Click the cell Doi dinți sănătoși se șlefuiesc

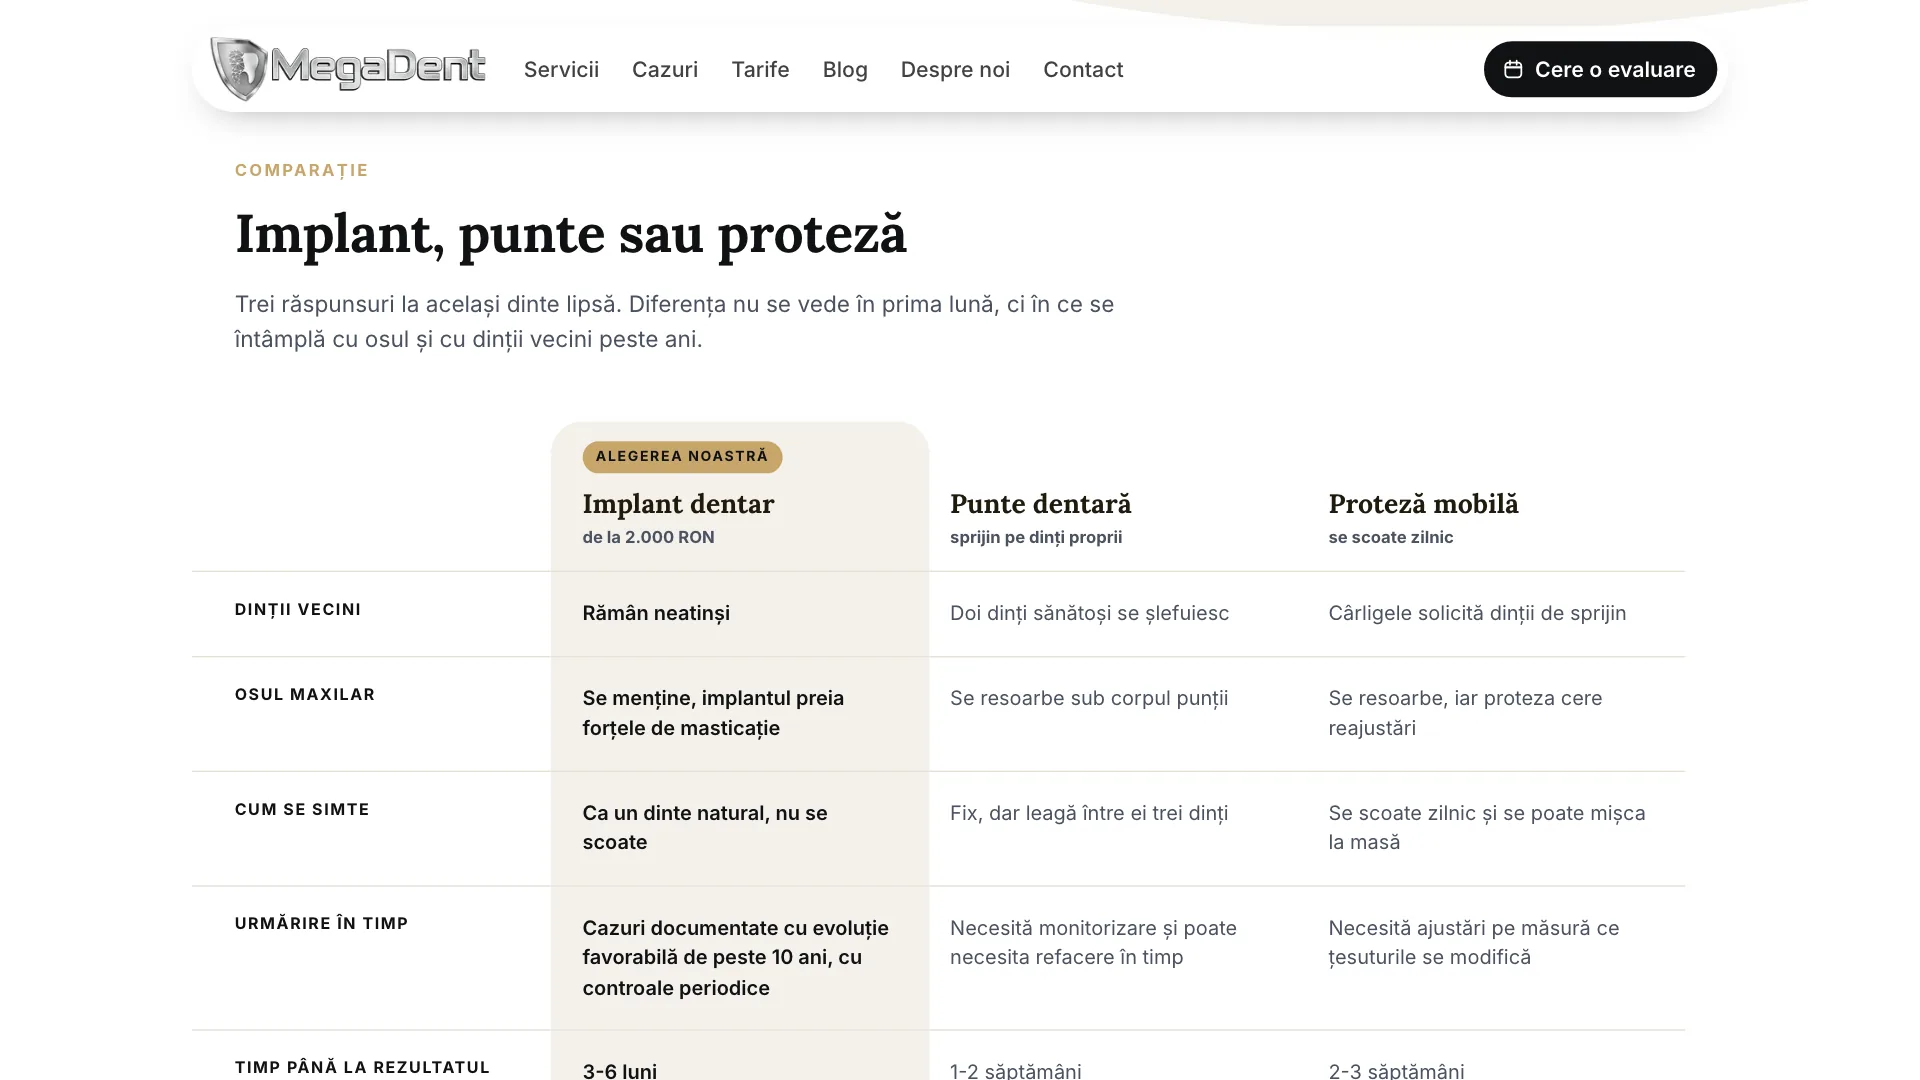1089,613
